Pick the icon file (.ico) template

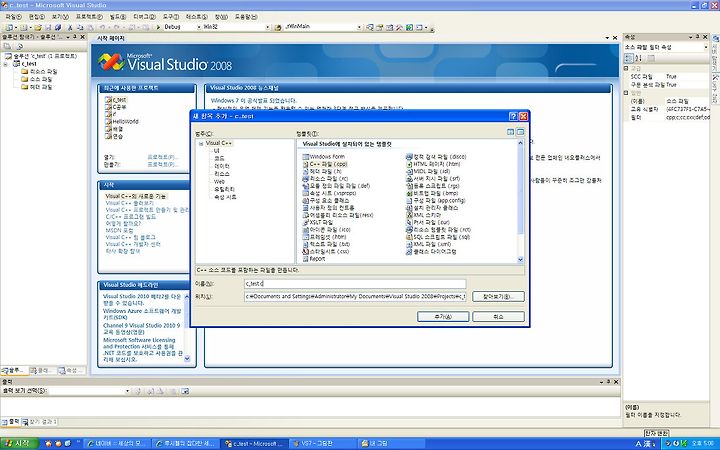tap(326, 230)
